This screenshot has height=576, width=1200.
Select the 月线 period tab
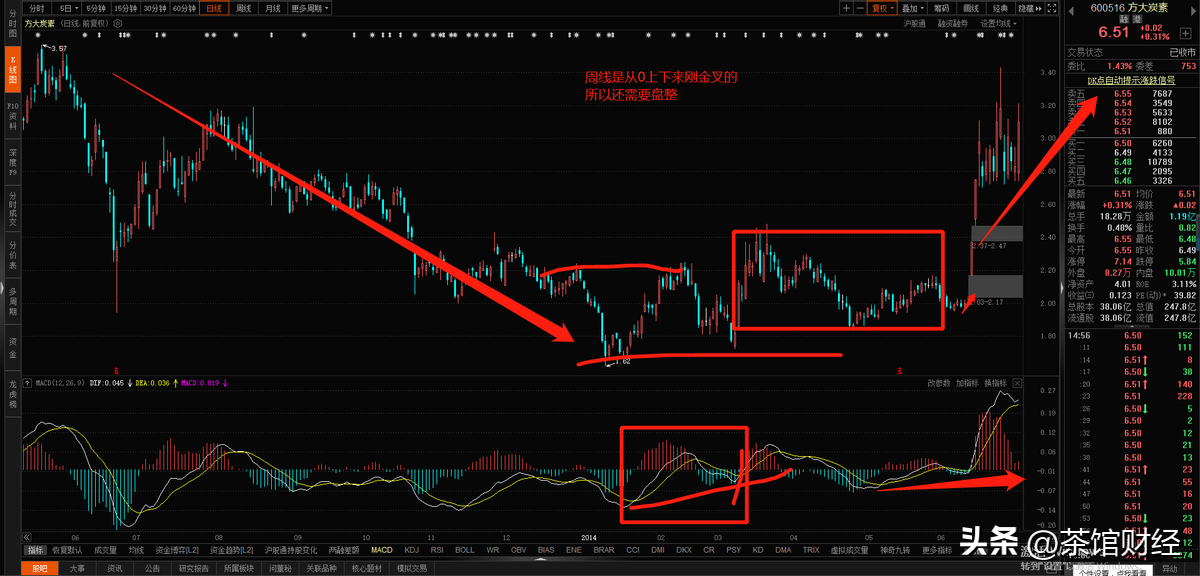273,8
